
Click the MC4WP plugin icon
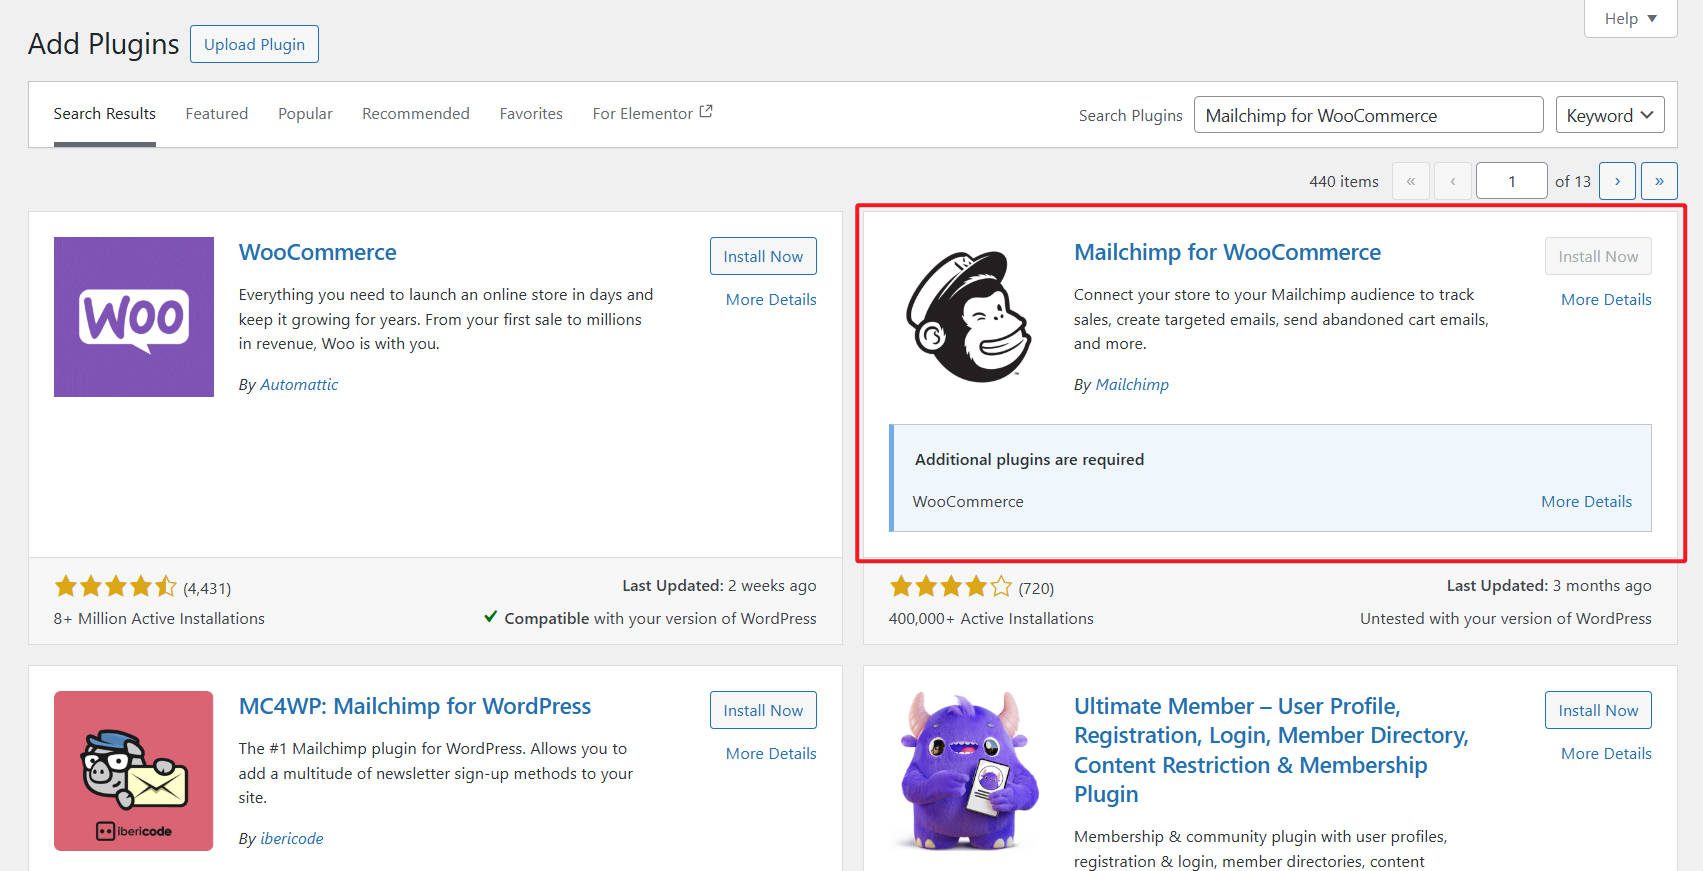click(x=133, y=771)
